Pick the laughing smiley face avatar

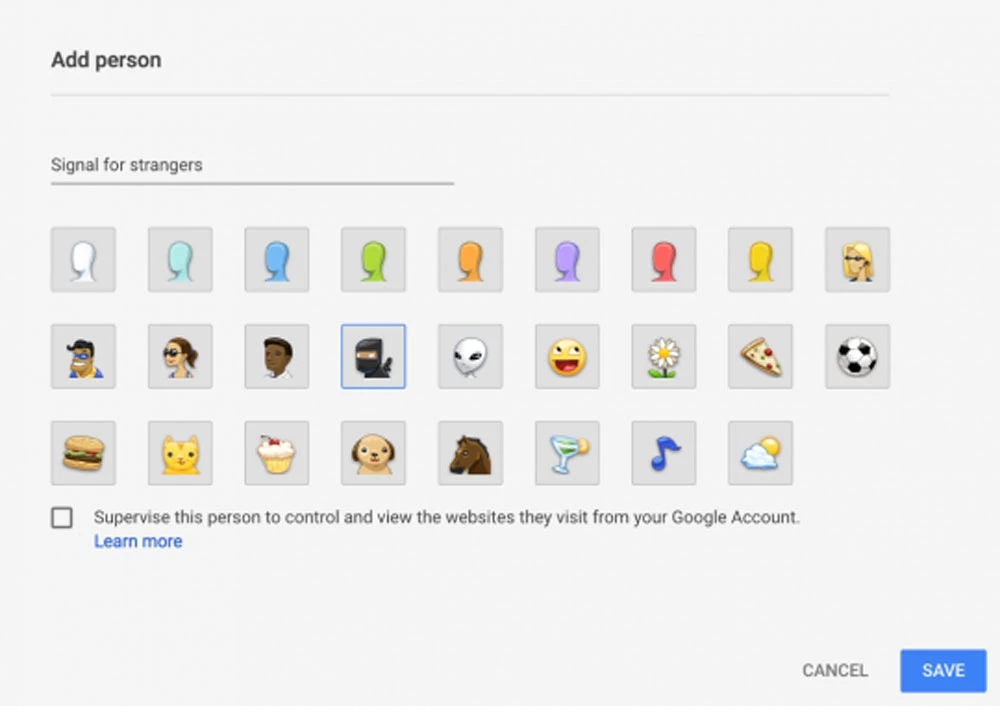(567, 356)
